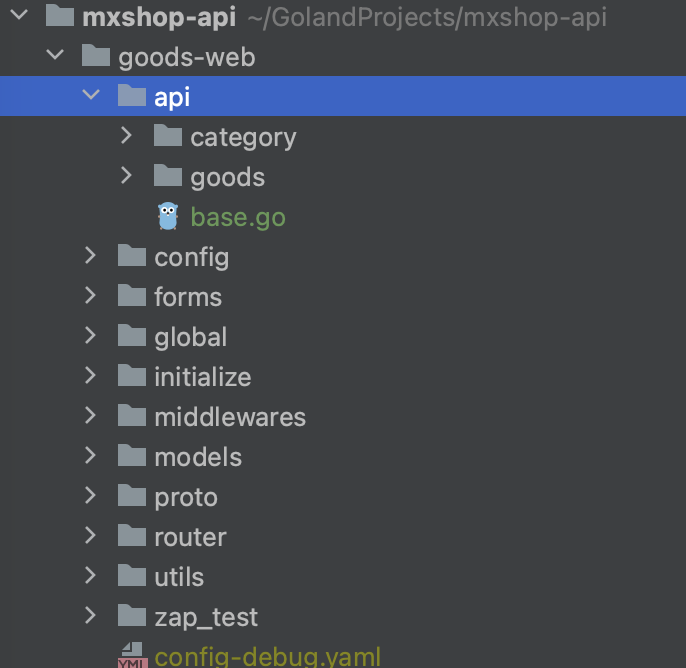Viewport: 686px width, 668px height.
Task: Expand the router folder arrow
Action: point(91,537)
